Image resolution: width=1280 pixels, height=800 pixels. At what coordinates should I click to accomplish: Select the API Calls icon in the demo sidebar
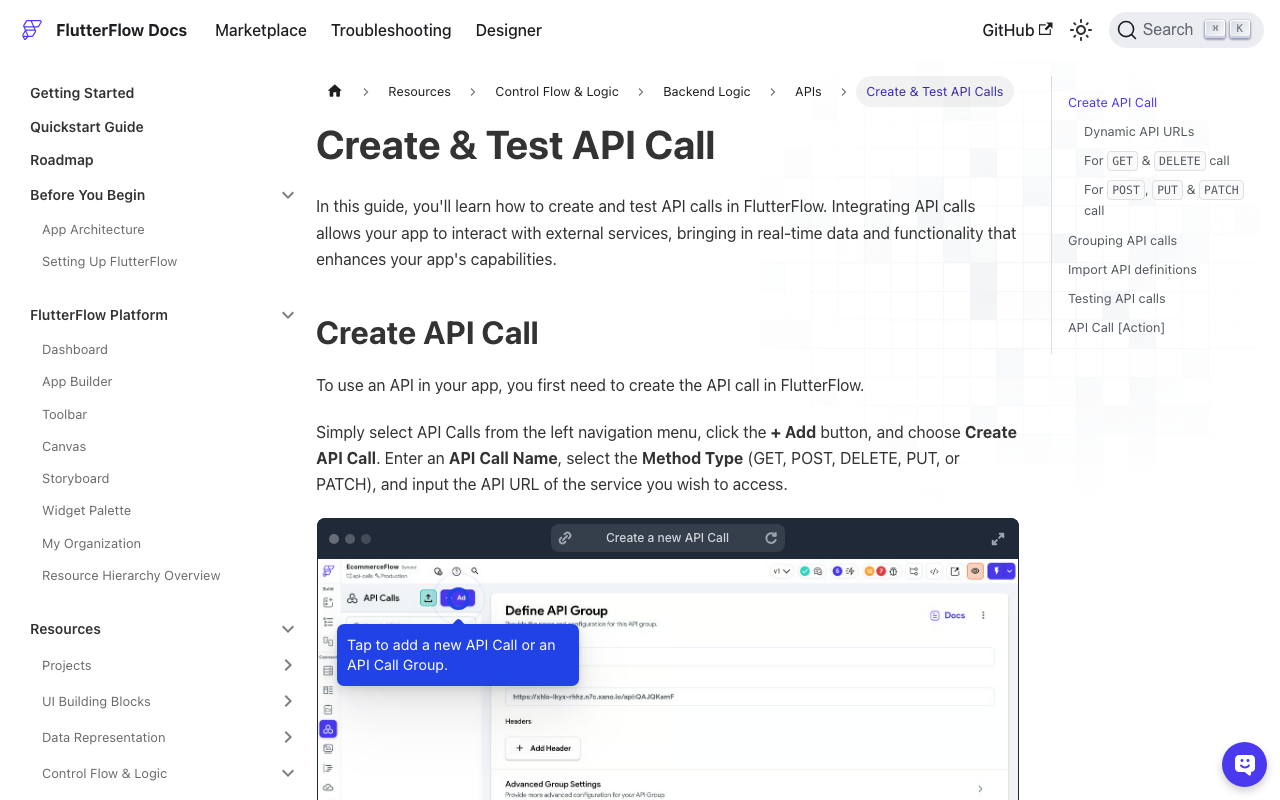pos(328,729)
